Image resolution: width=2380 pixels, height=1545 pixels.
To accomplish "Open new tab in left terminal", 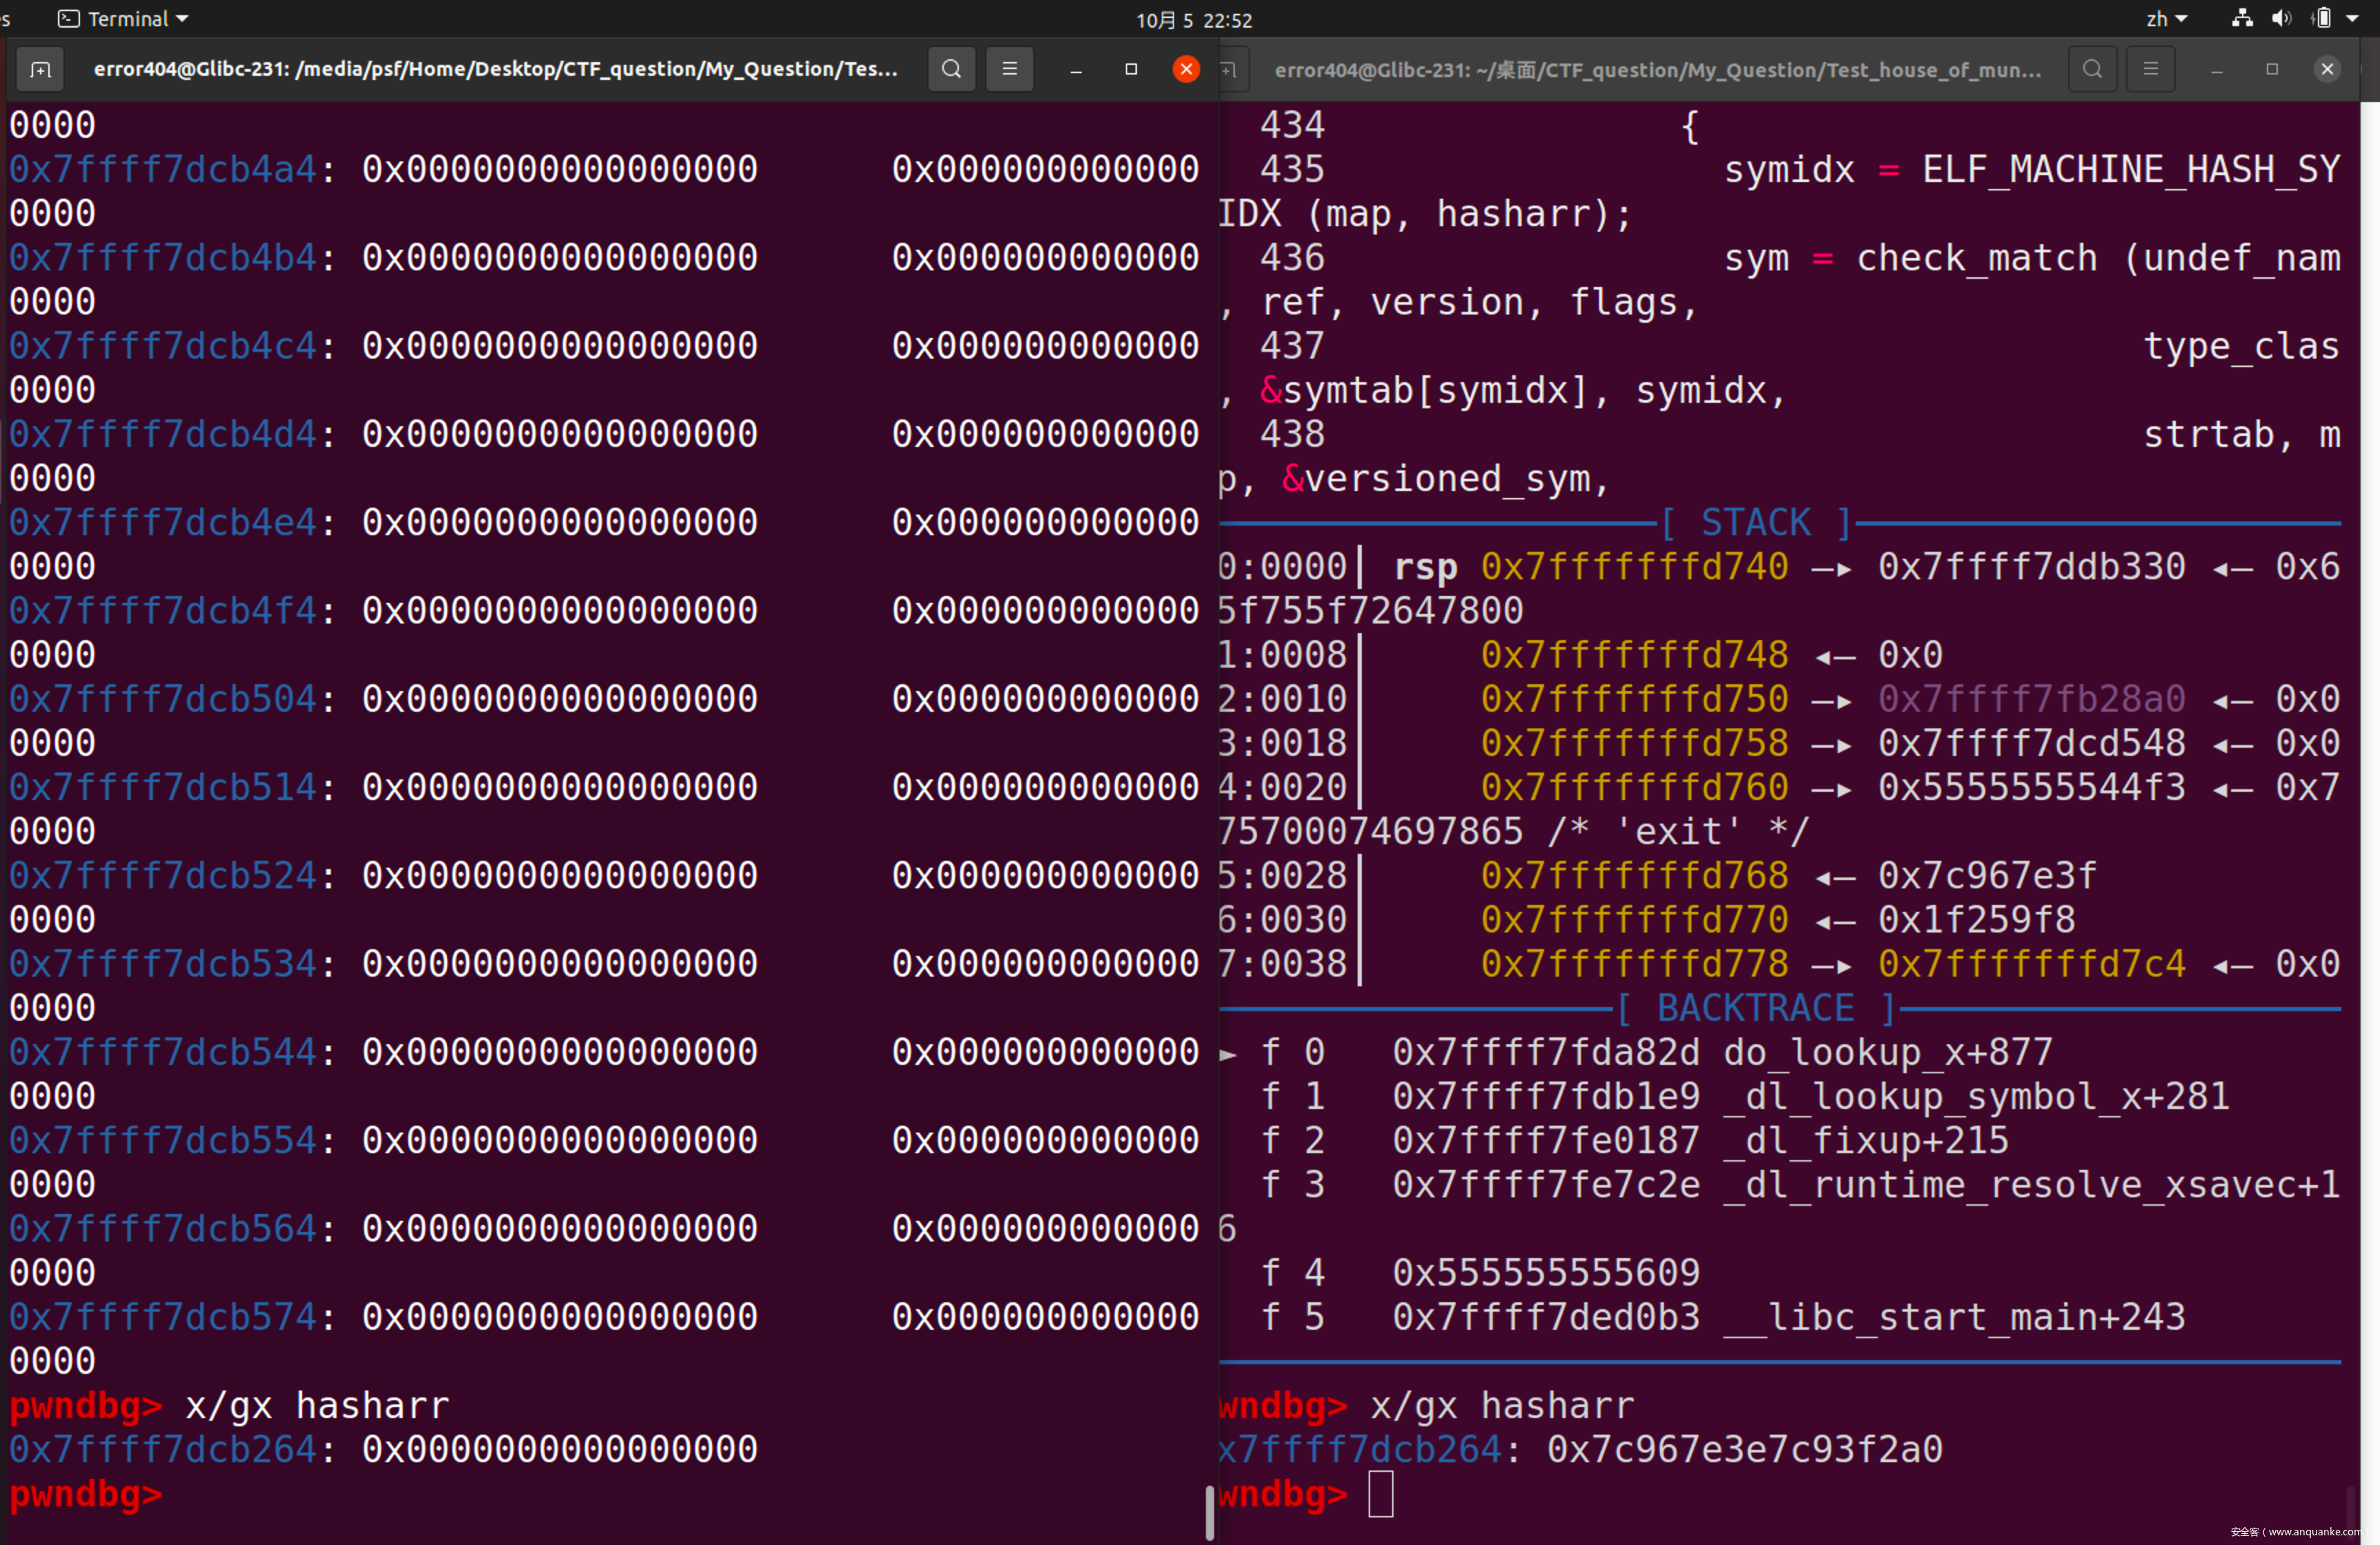I will [40, 69].
